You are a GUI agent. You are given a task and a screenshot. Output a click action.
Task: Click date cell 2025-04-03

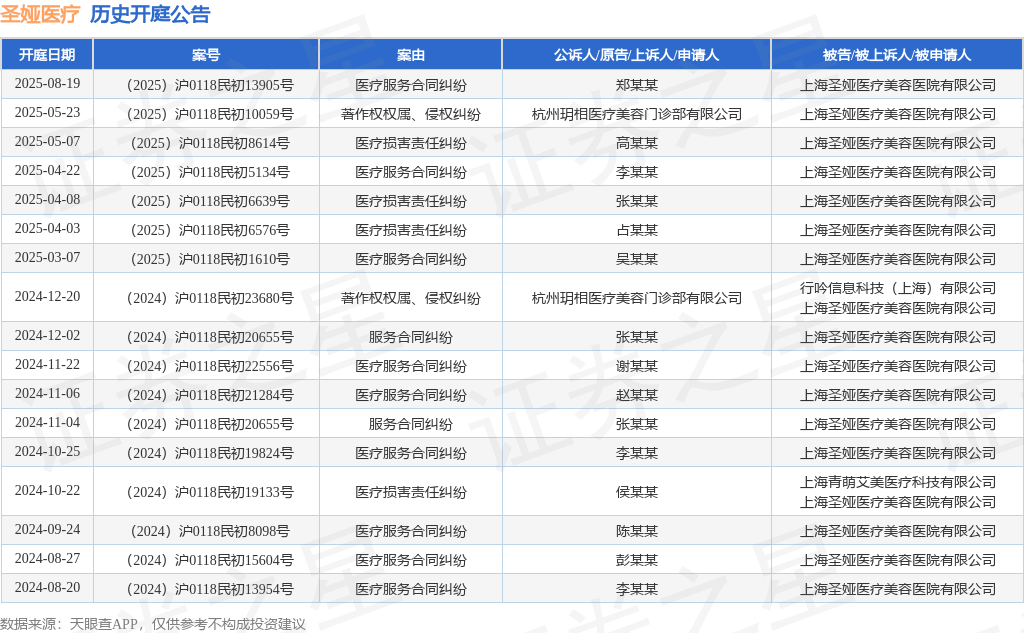click(x=47, y=228)
